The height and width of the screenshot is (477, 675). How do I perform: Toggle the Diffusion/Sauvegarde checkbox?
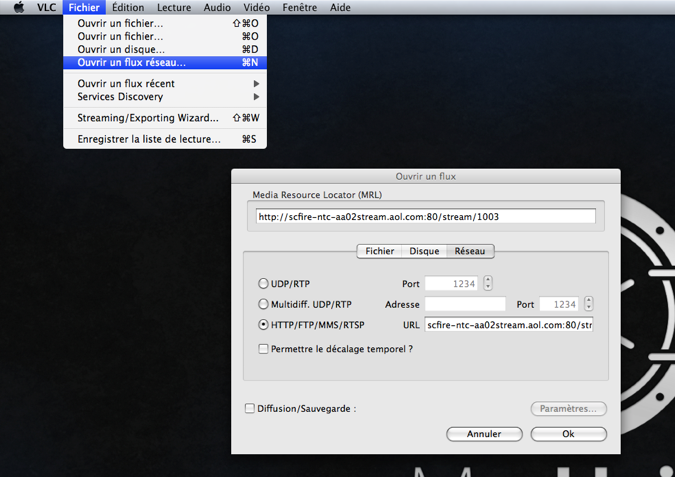tap(250, 408)
